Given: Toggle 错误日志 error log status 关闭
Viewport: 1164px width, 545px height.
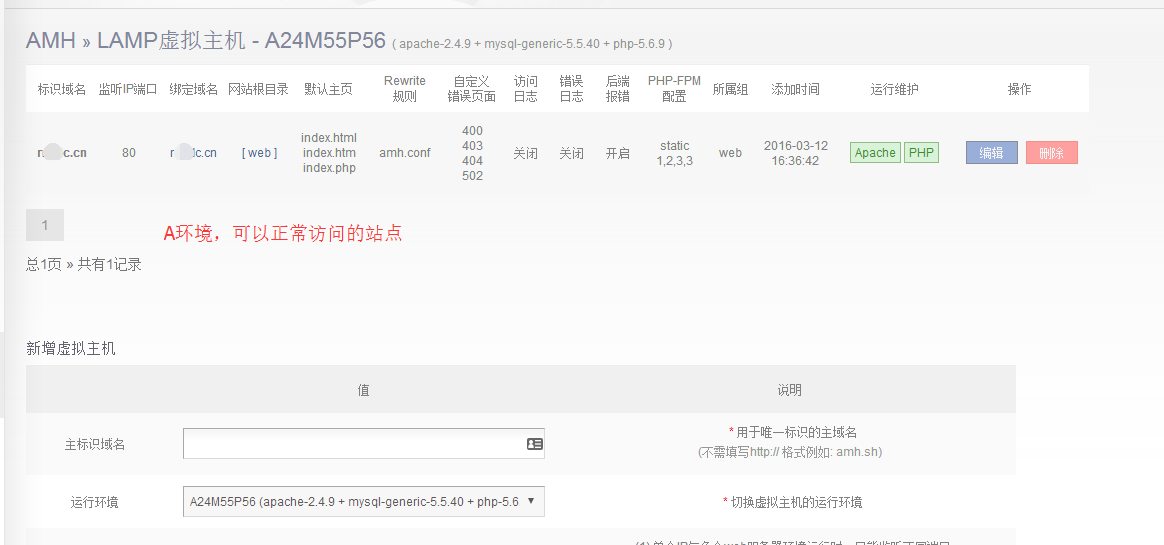Looking at the screenshot, I should click(x=571, y=153).
